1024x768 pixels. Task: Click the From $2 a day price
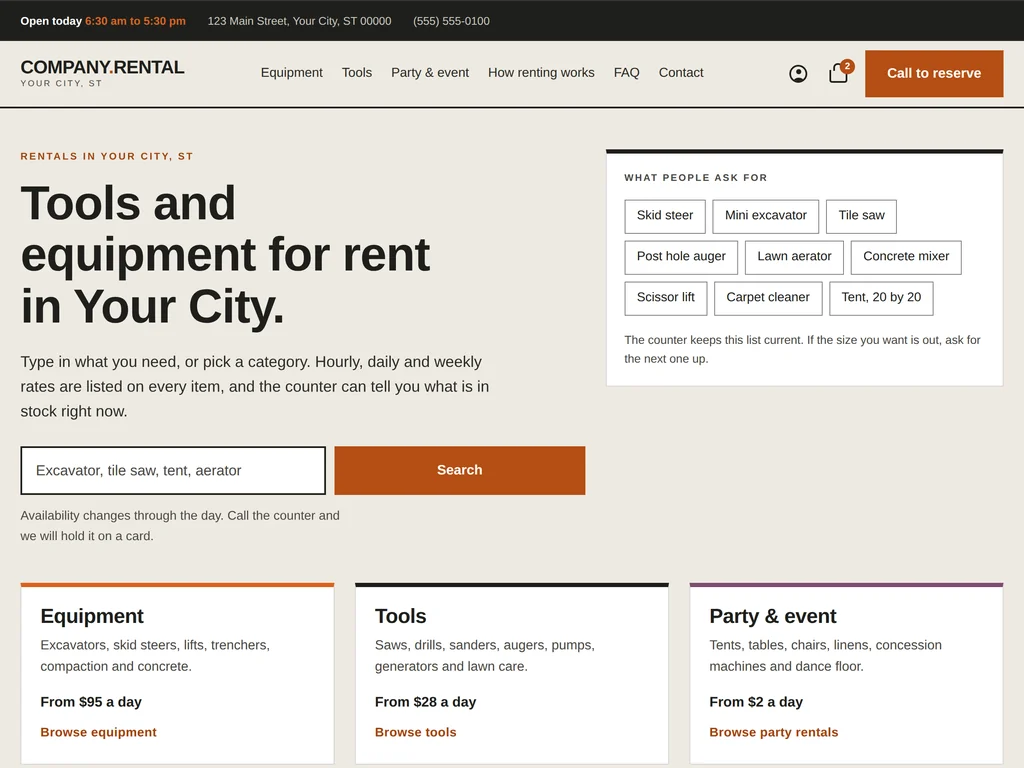tap(756, 702)
